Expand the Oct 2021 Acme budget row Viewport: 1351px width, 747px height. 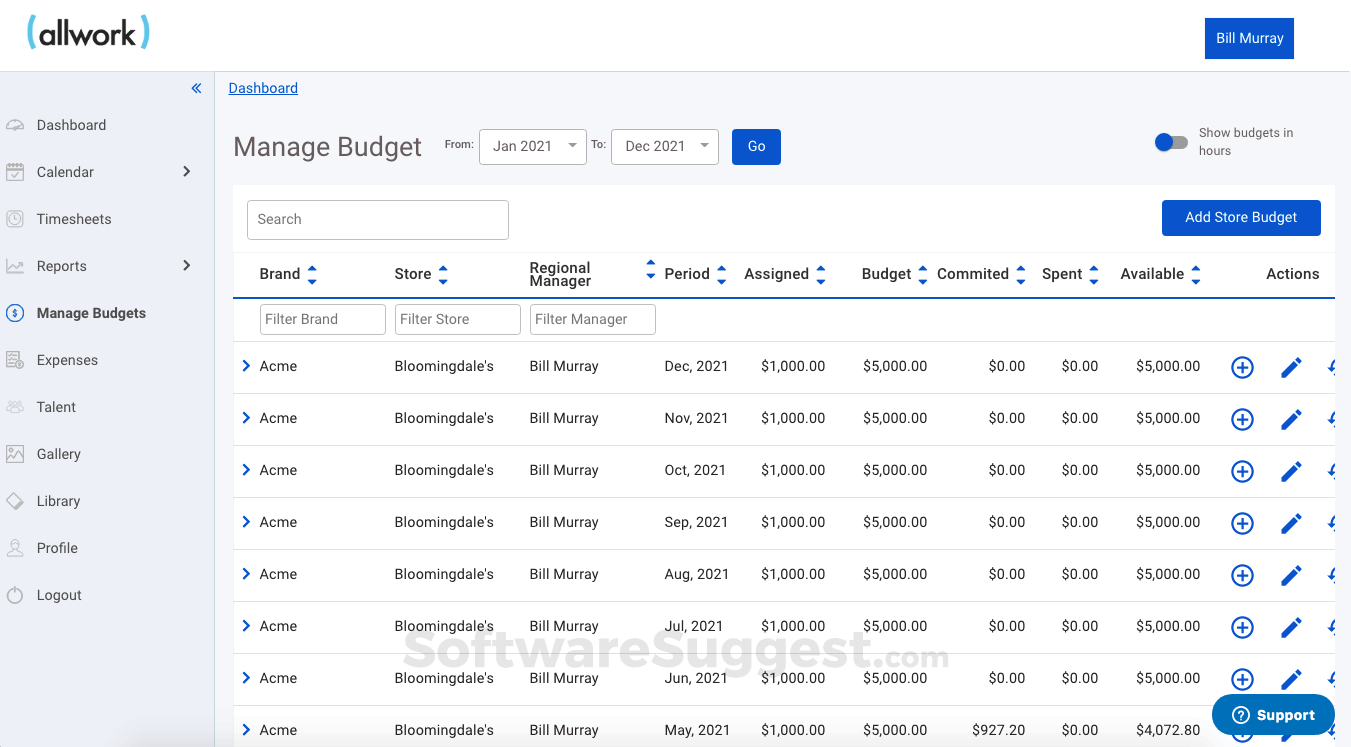246,469
